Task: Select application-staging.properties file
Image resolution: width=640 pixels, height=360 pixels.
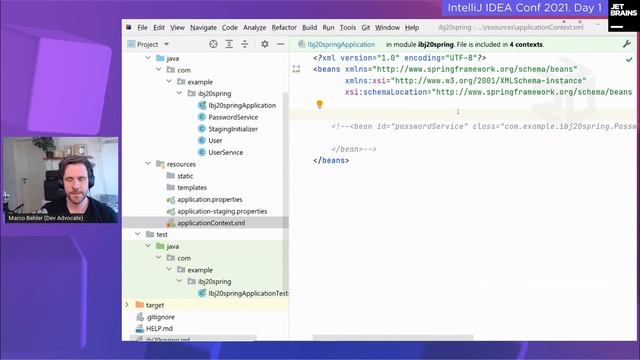Action: [x=222, y=211]
